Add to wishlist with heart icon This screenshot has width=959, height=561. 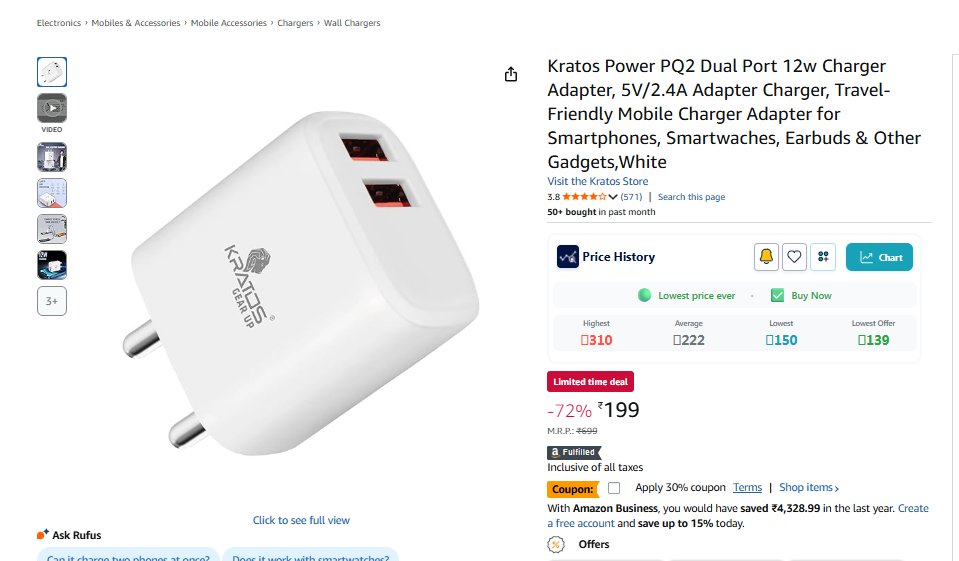click(x=794, y=257)
